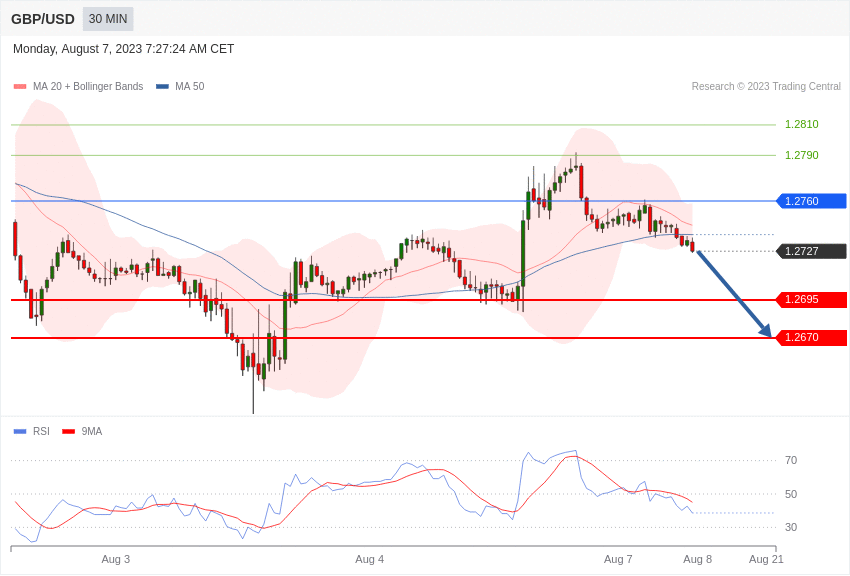Click the RSI 70 level label
Image resolution: width=850 pixels, height=576 pixels.
(791, 461)
